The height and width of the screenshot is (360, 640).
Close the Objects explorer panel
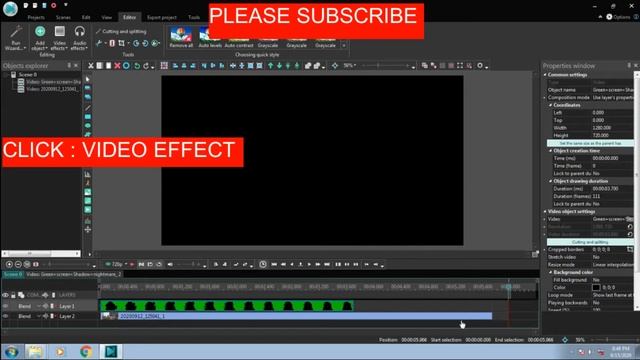76,65
